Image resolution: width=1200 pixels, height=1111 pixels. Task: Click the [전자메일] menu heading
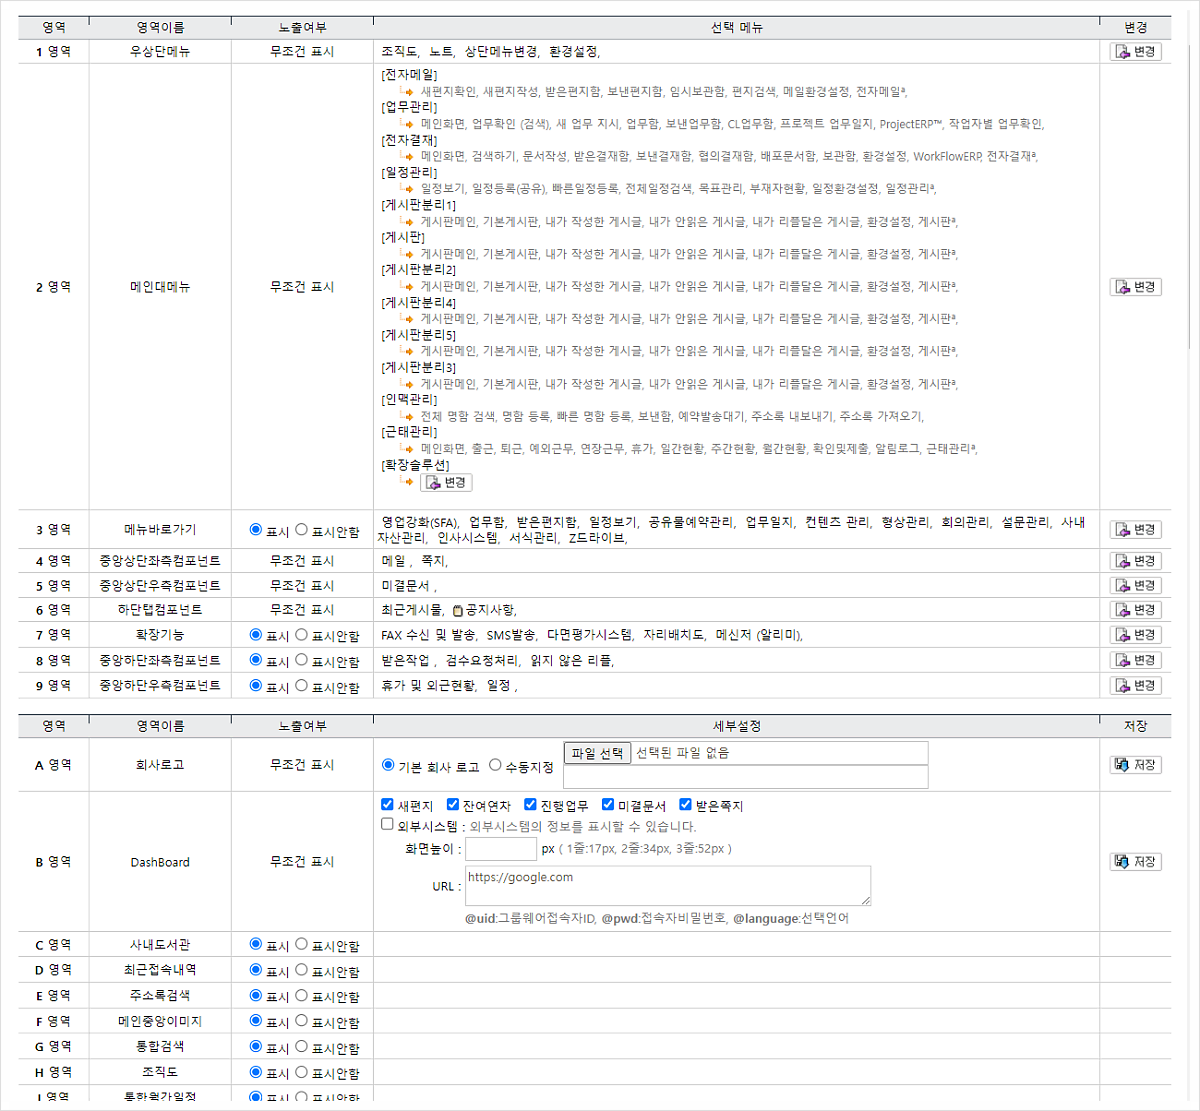(x=409, y=75)
